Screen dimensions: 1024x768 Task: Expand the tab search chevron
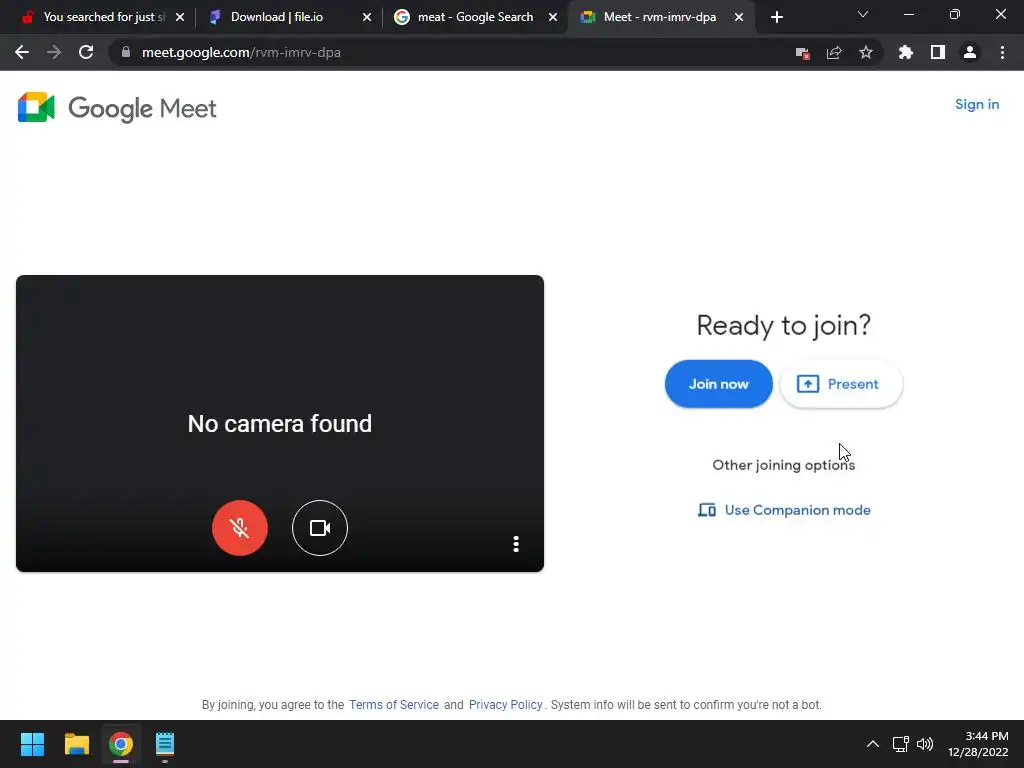pyautogui.click(x=863, y=14)
